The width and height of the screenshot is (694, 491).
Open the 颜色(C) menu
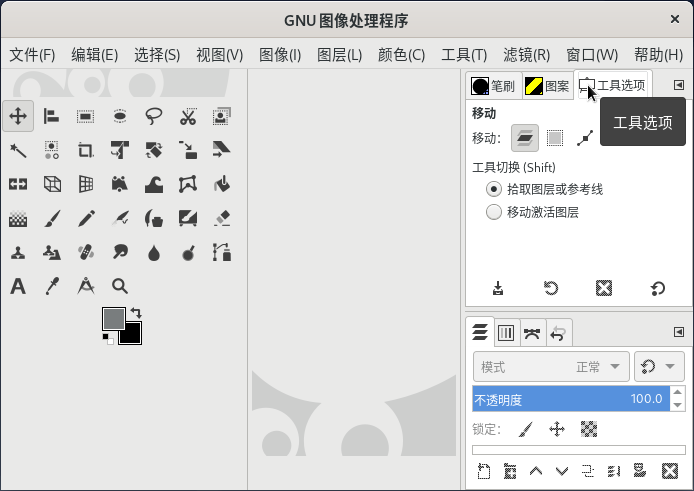click(x=401, y=55)
